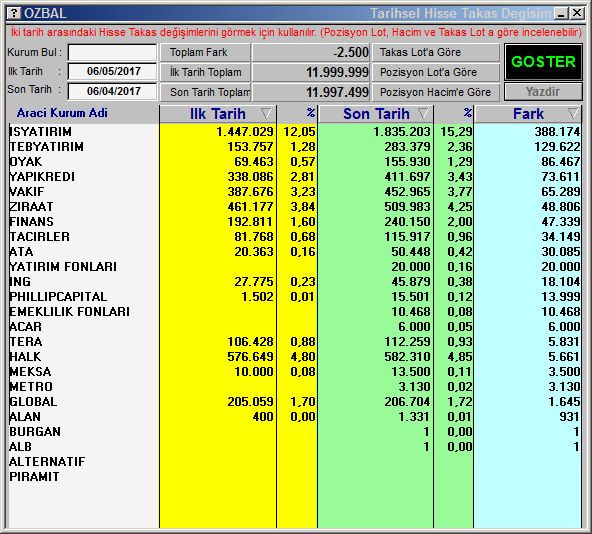This screenshot has width=592, height=534.
Task: Click the Ilk Tarih date field
Action: (112, 71)
